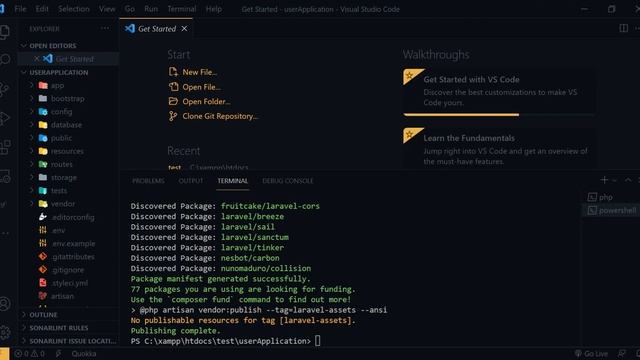Click the Explorer more actions ellipsis
Viewport: 640px width, 360px height.
[105, 29]
